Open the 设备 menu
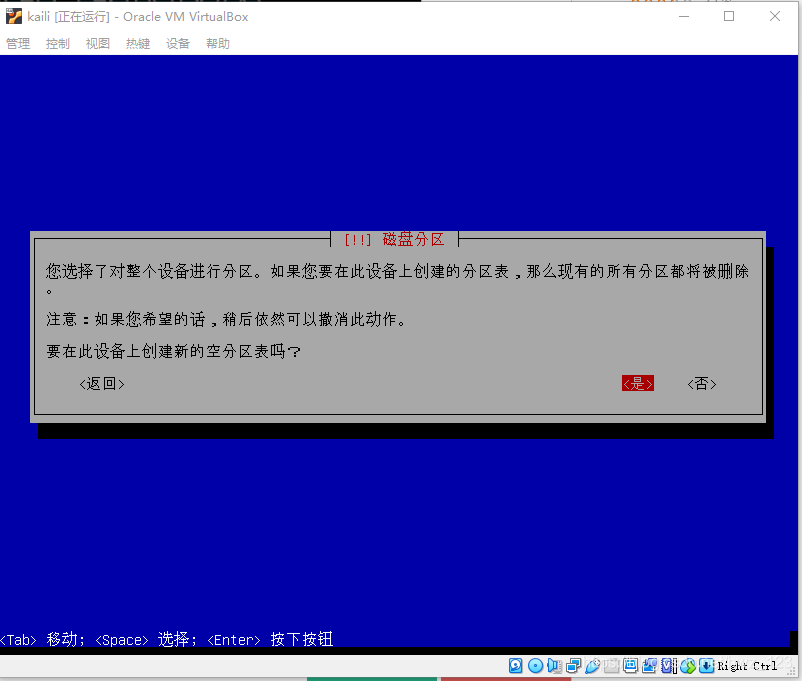 (177, 43)
